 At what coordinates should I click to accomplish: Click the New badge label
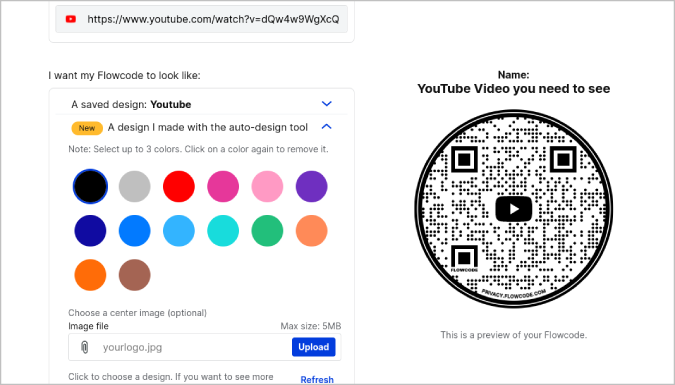coord(87,128)
